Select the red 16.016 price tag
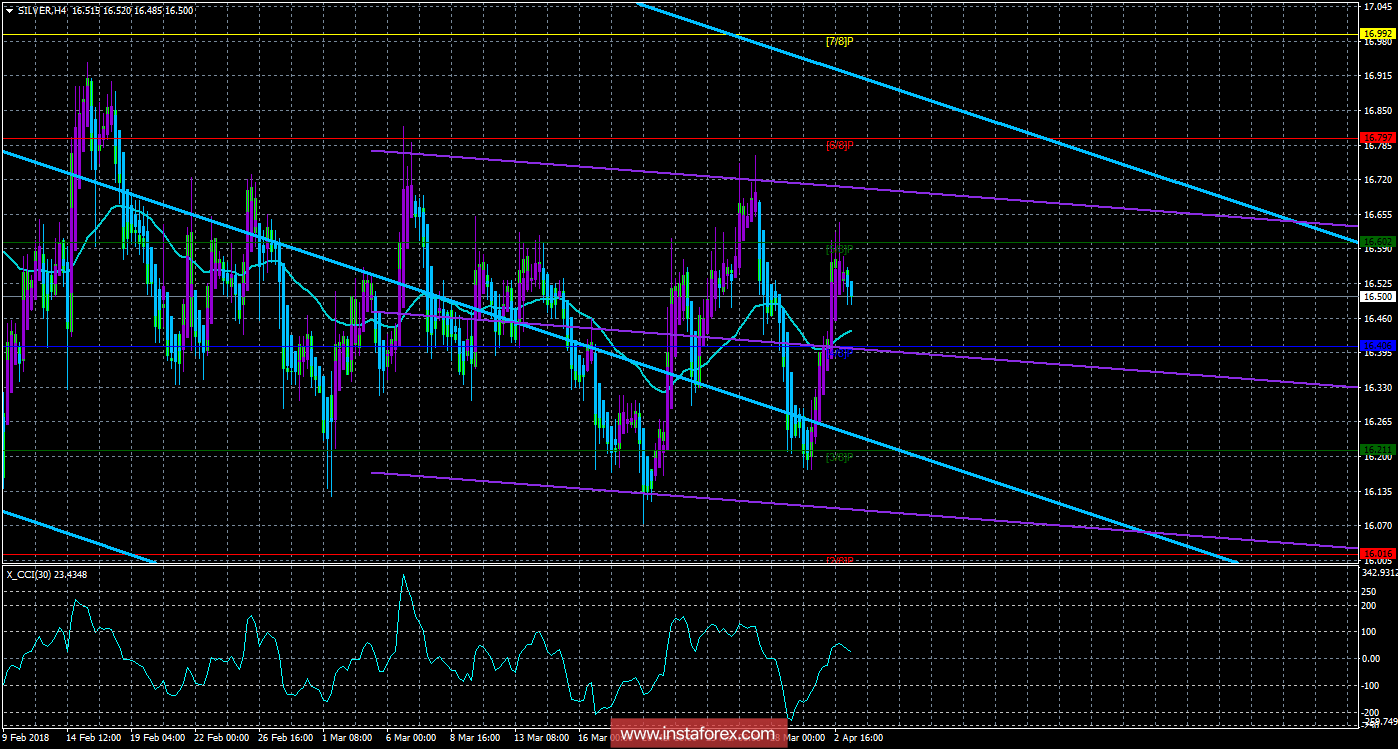This screenshot has width=1398, height=749. click(1378, 553)
